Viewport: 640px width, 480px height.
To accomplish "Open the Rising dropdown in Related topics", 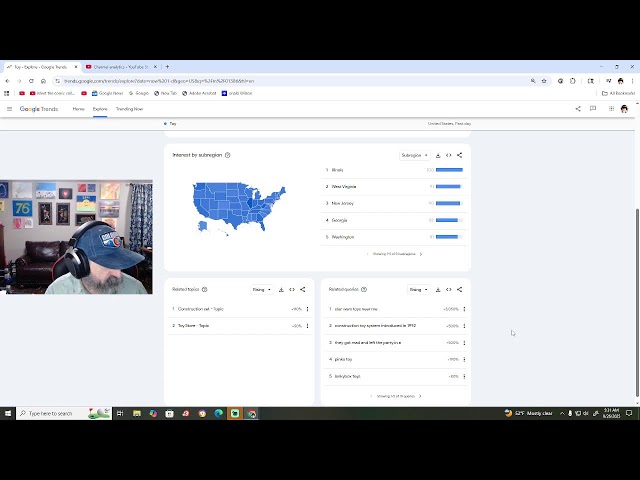I will click(x=261, y=289).
